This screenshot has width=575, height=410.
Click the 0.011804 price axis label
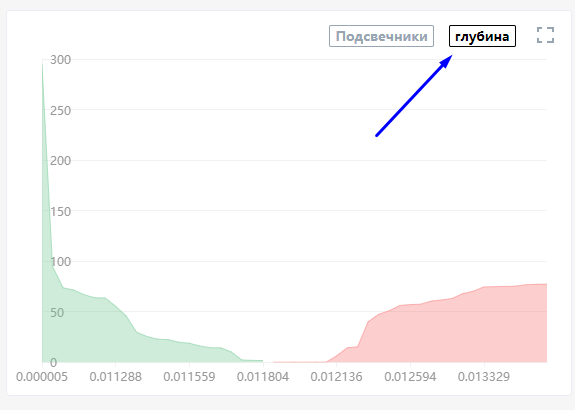point(263,377)
